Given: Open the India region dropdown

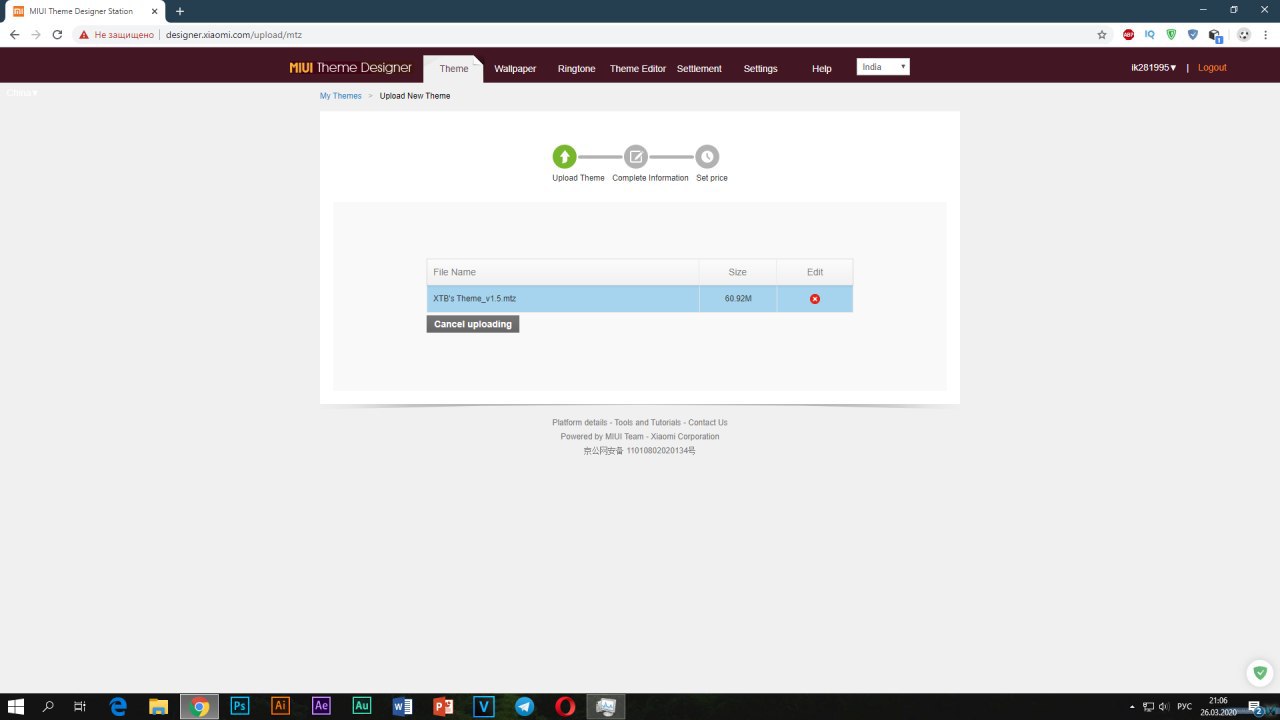Looking at the screenshot, I should 883,67.
